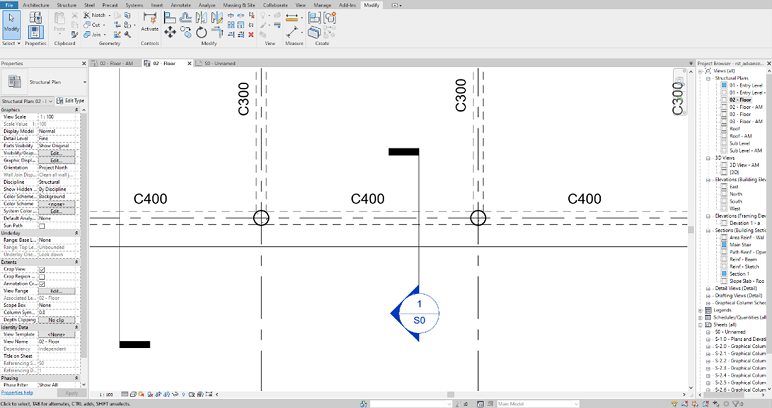Expand the Join geometry dropdown arrow
Image resolution: width=772 pixels, height=408 pixels.
pos(105,34)
